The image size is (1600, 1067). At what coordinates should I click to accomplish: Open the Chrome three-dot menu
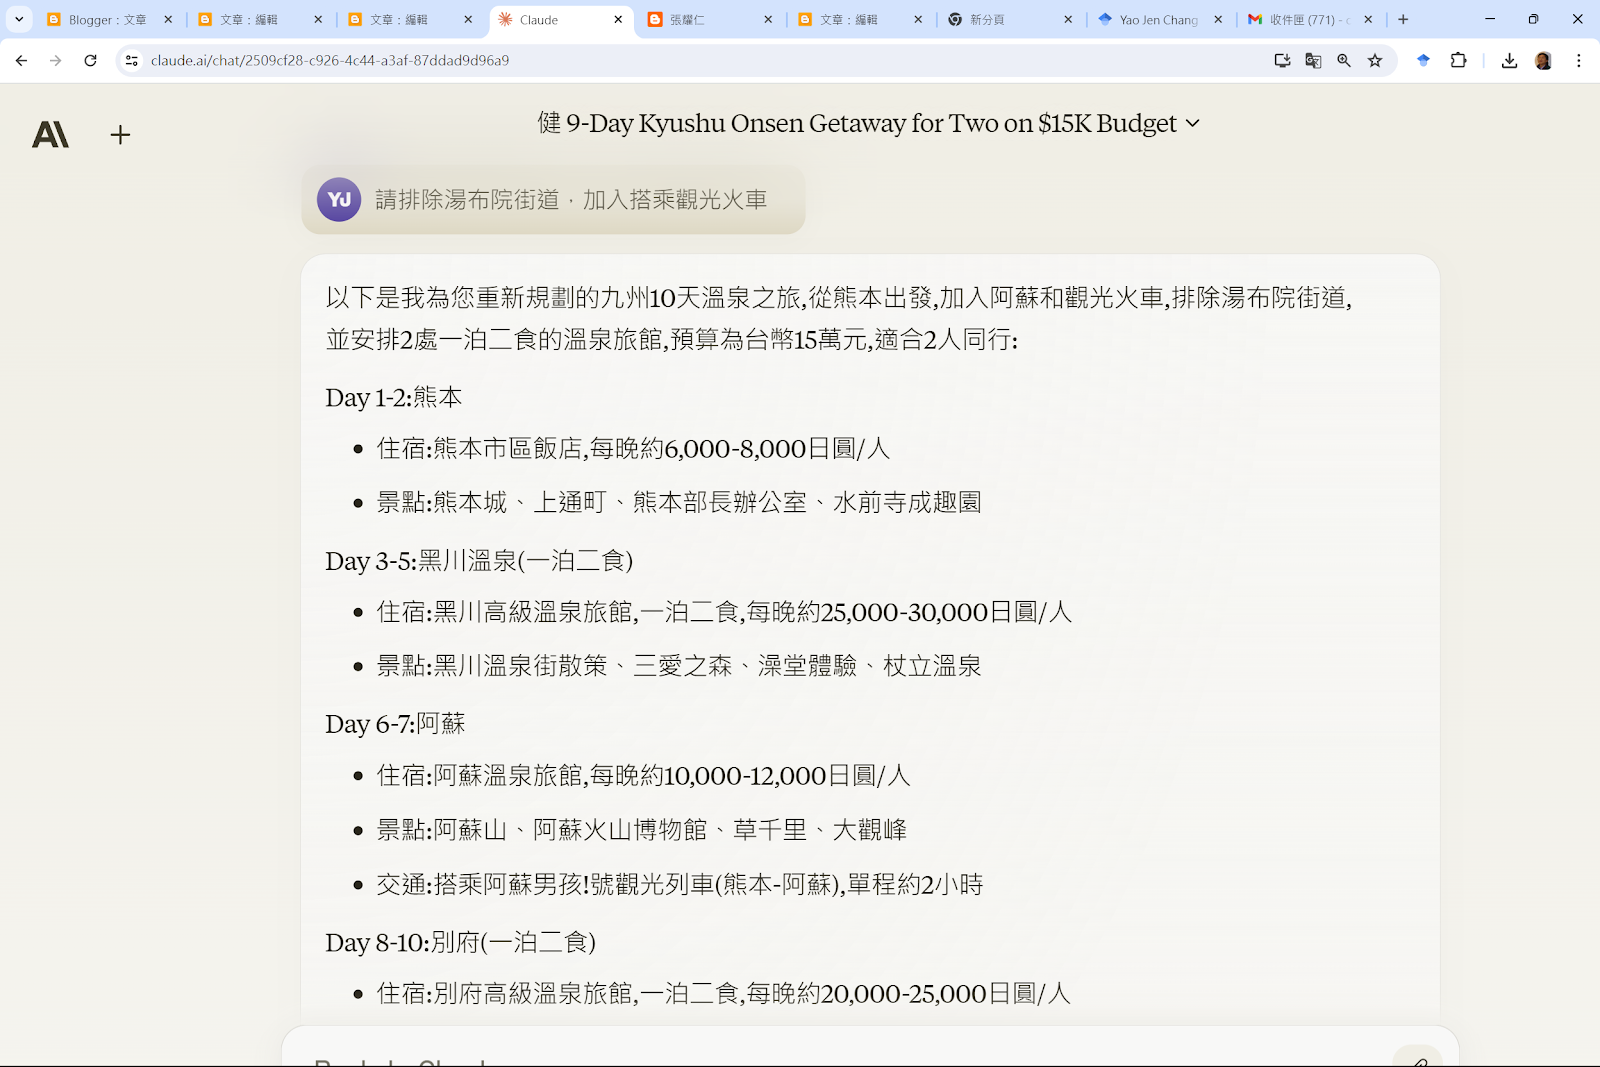point(1579,61)
